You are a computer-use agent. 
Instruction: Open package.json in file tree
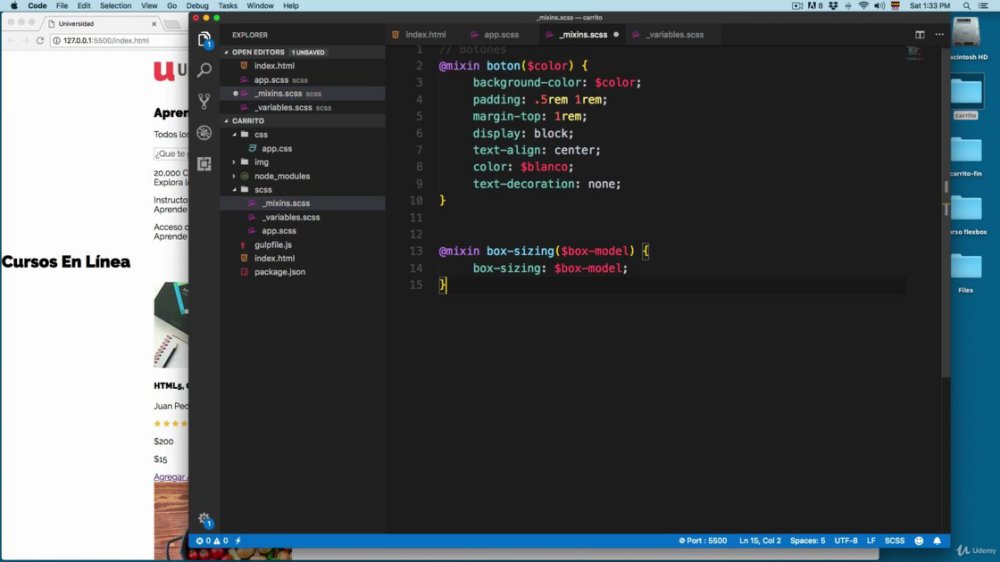coord(279,272)
